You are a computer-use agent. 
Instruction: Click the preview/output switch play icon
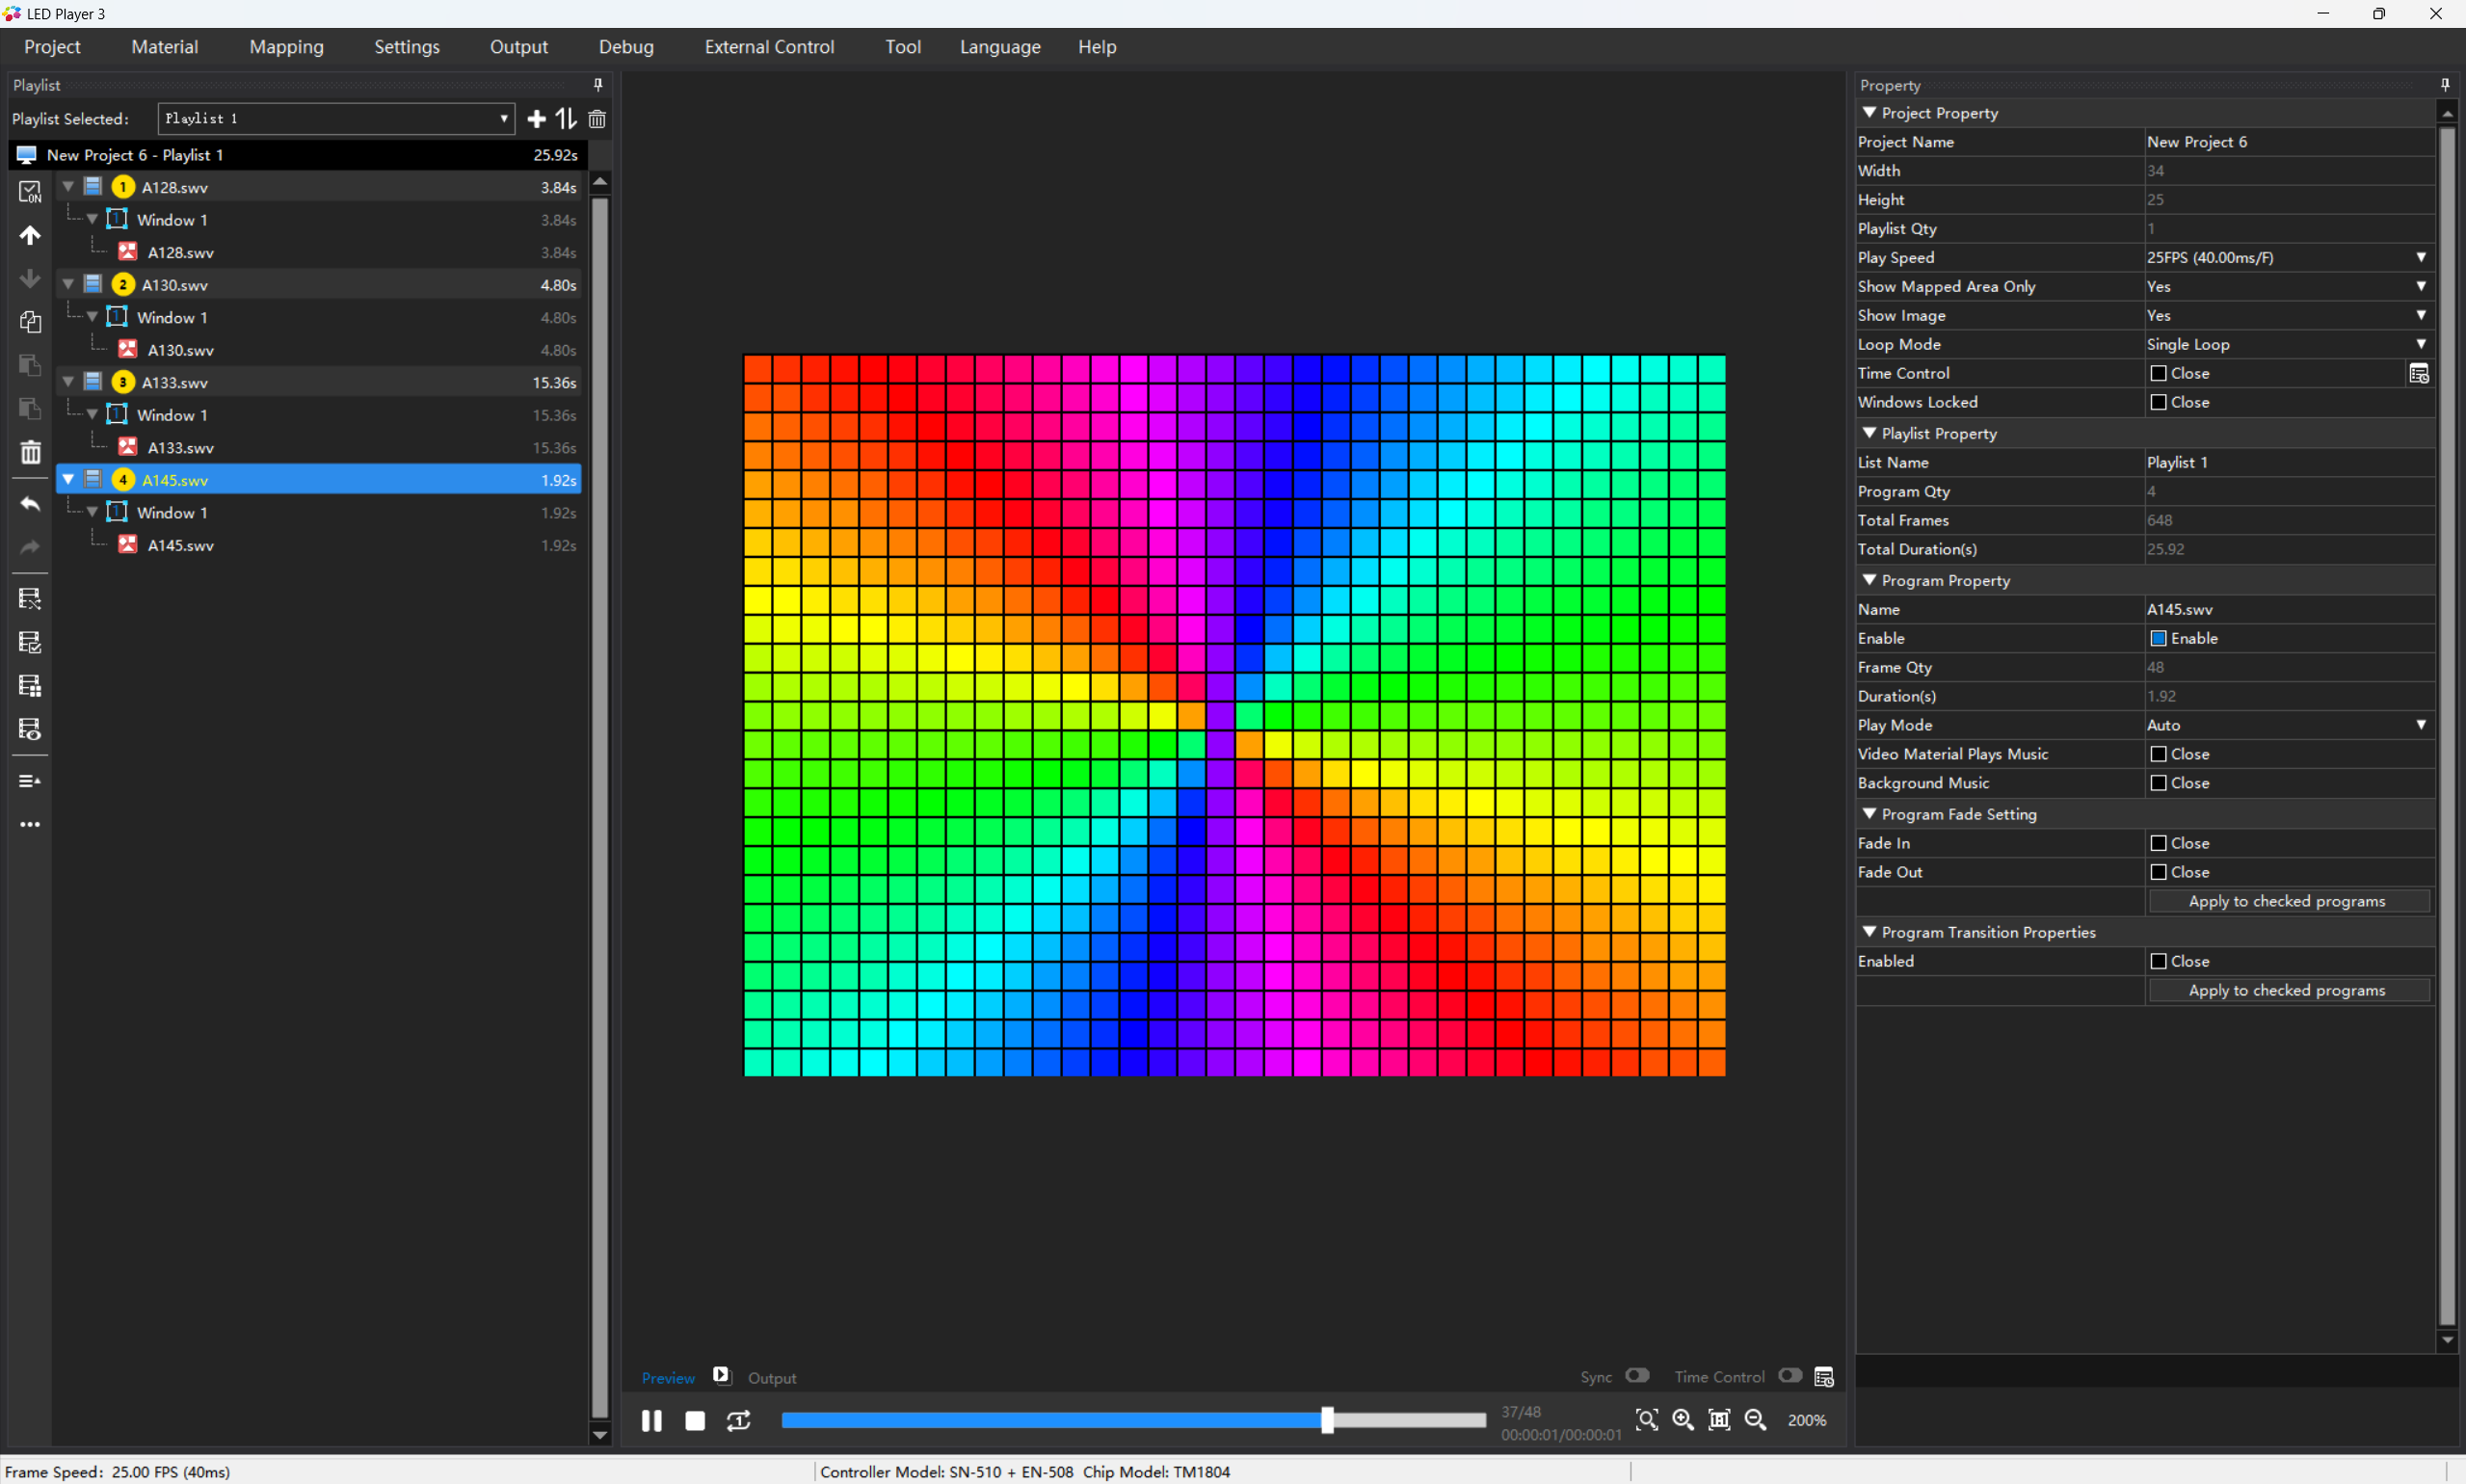[721, 1376]
